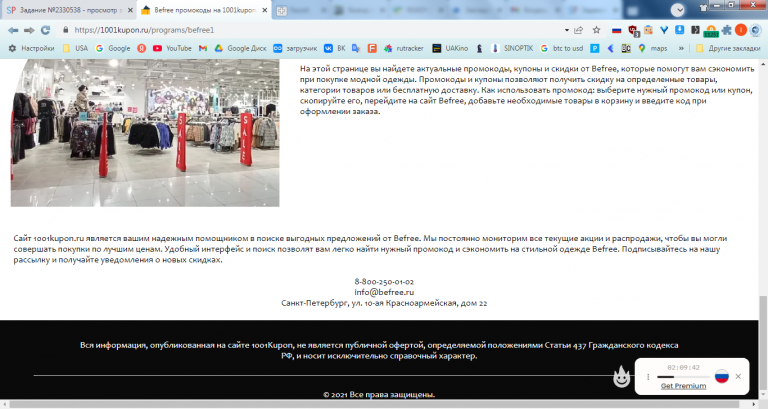The width and height of the screenshot is (768, 409).
Task: Click the Санкт-Петербург street address line
Action: (x=384, y=303)
